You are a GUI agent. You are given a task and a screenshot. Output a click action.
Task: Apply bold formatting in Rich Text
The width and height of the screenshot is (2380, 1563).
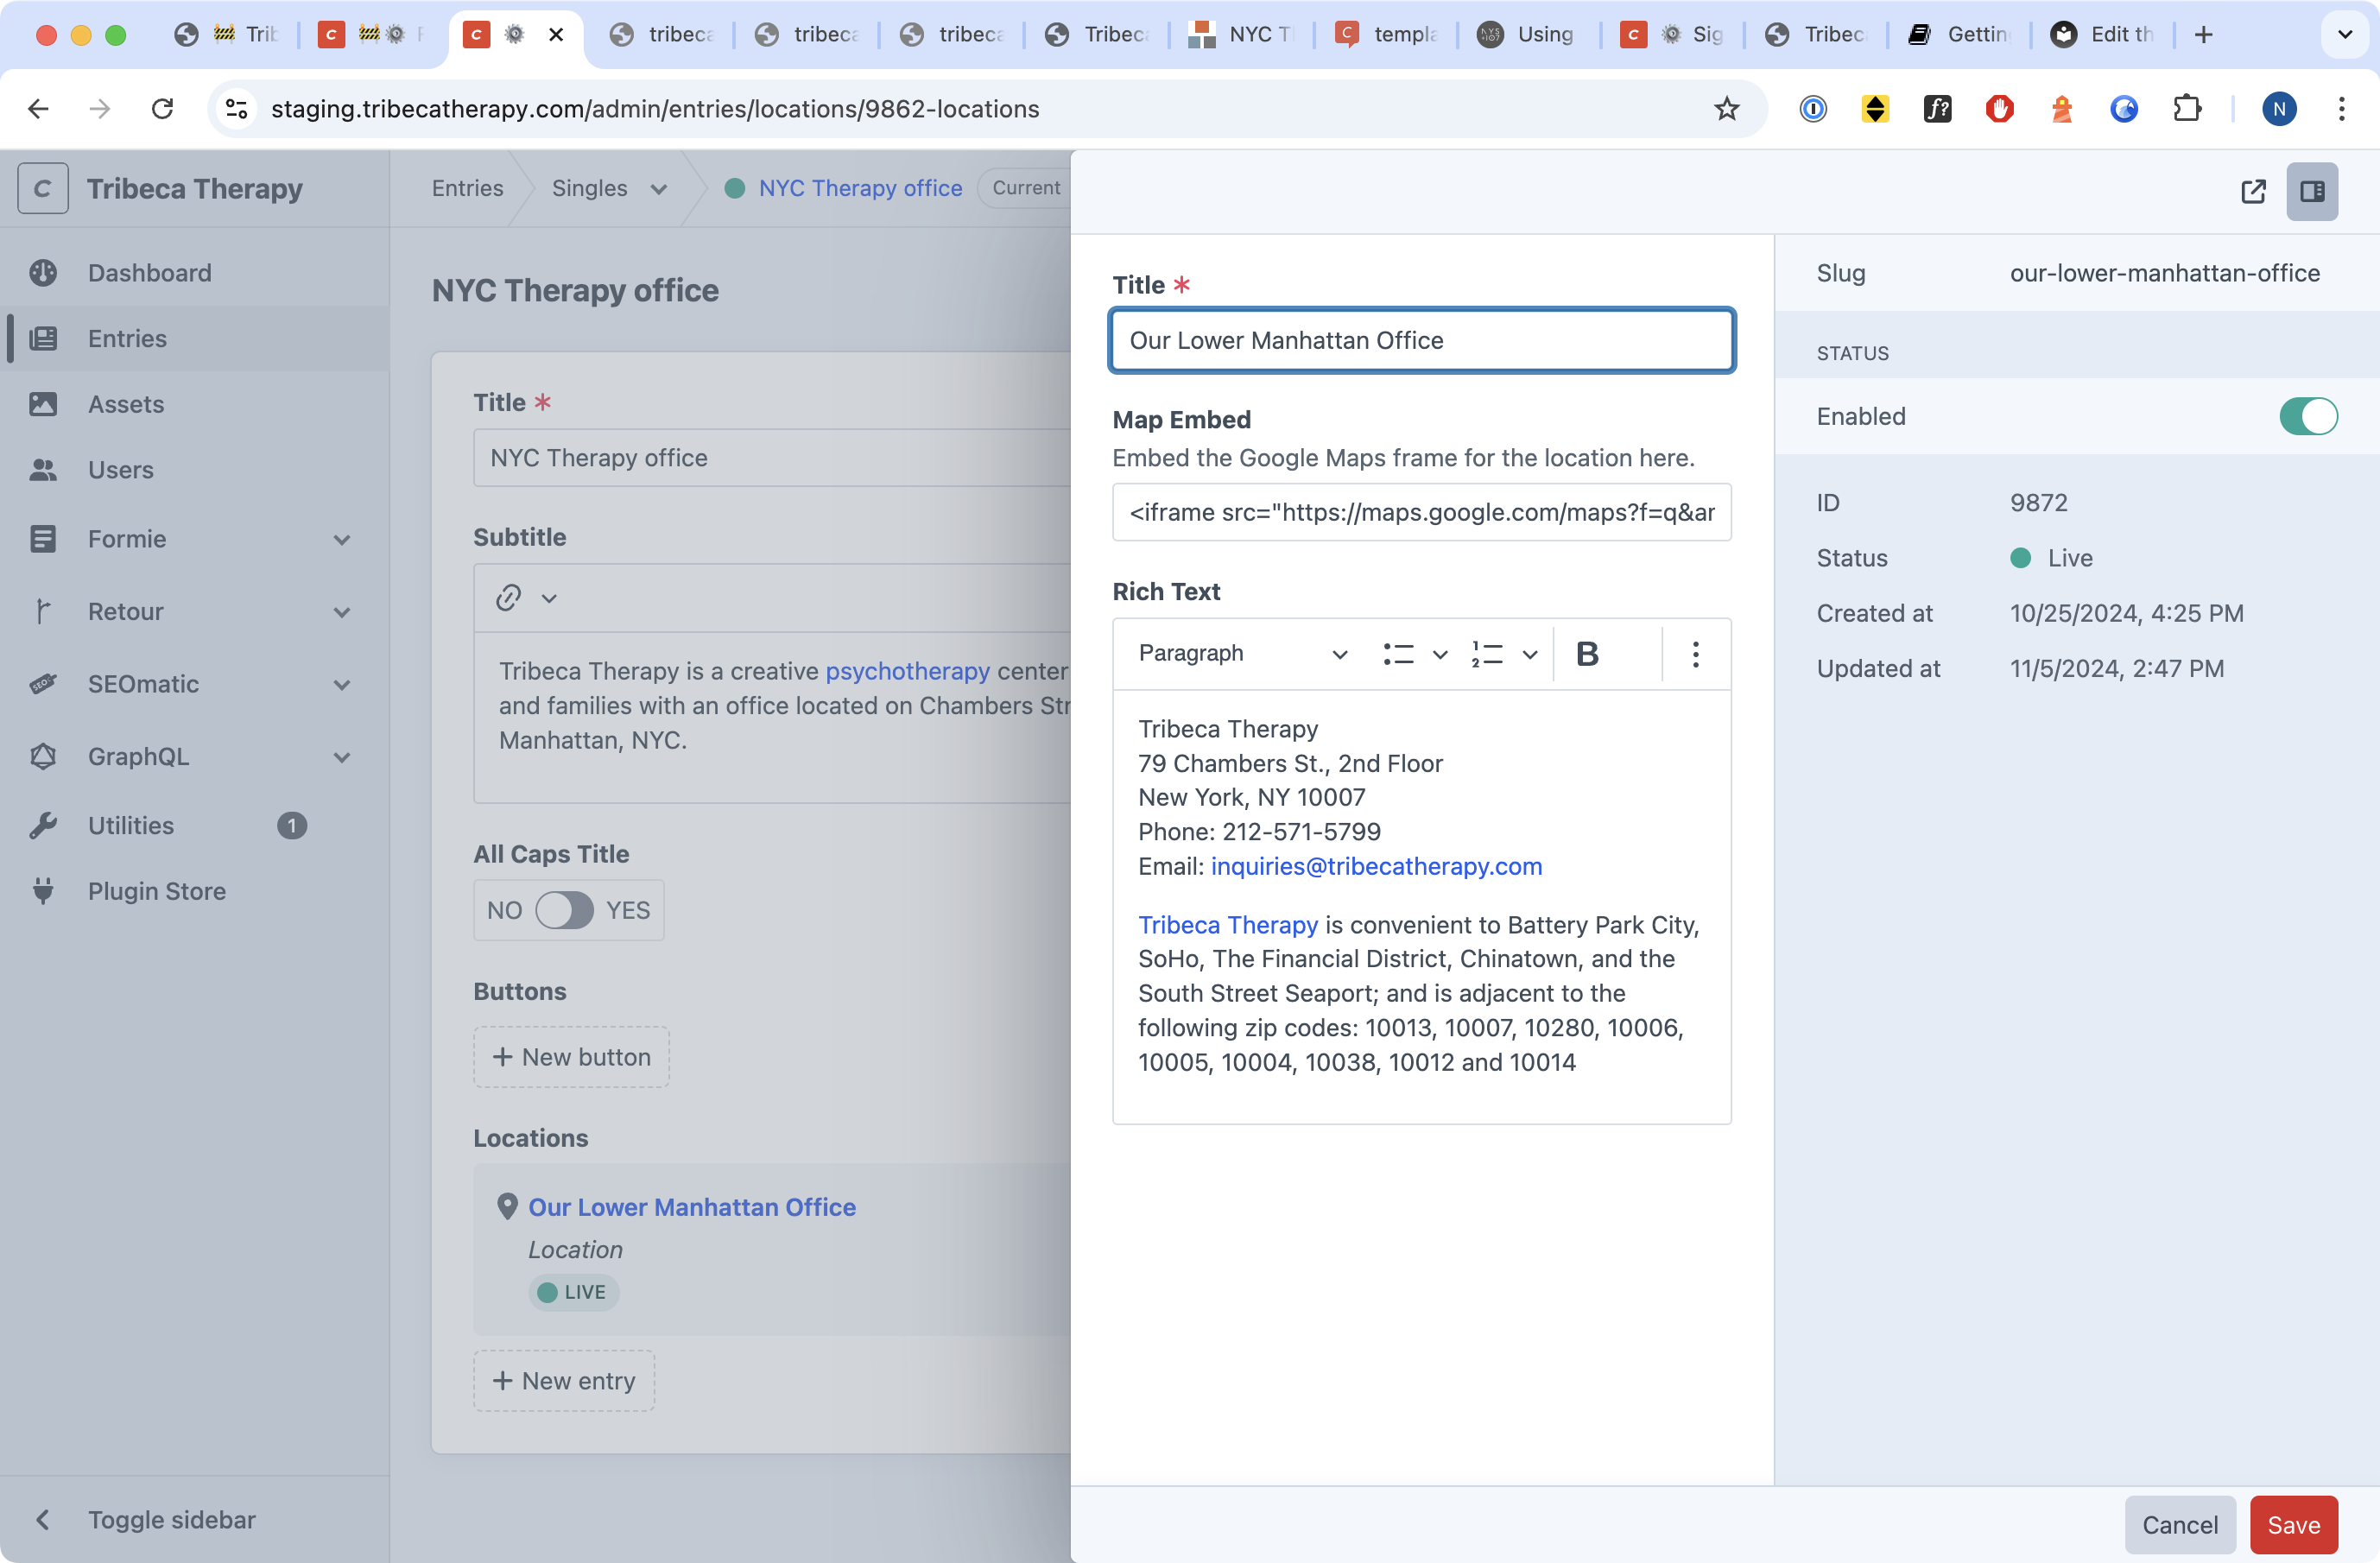[x=1587, y=654]
